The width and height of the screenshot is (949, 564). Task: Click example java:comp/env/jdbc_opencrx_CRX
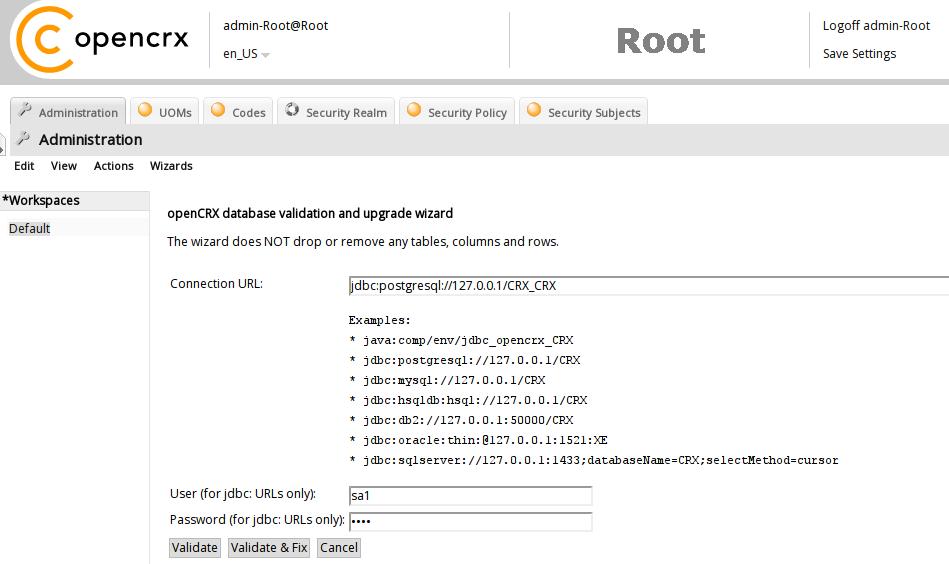coord(468,340)
